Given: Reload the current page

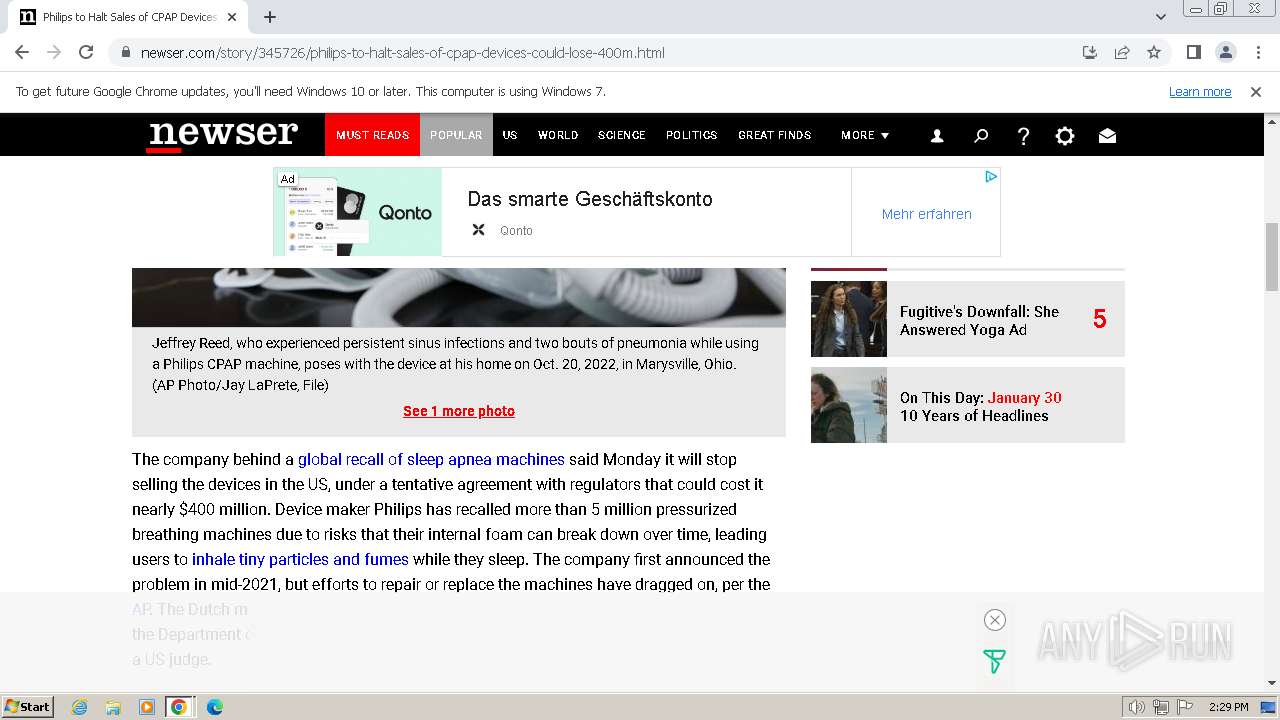Looking at the screenshot, I should point(86,52).
